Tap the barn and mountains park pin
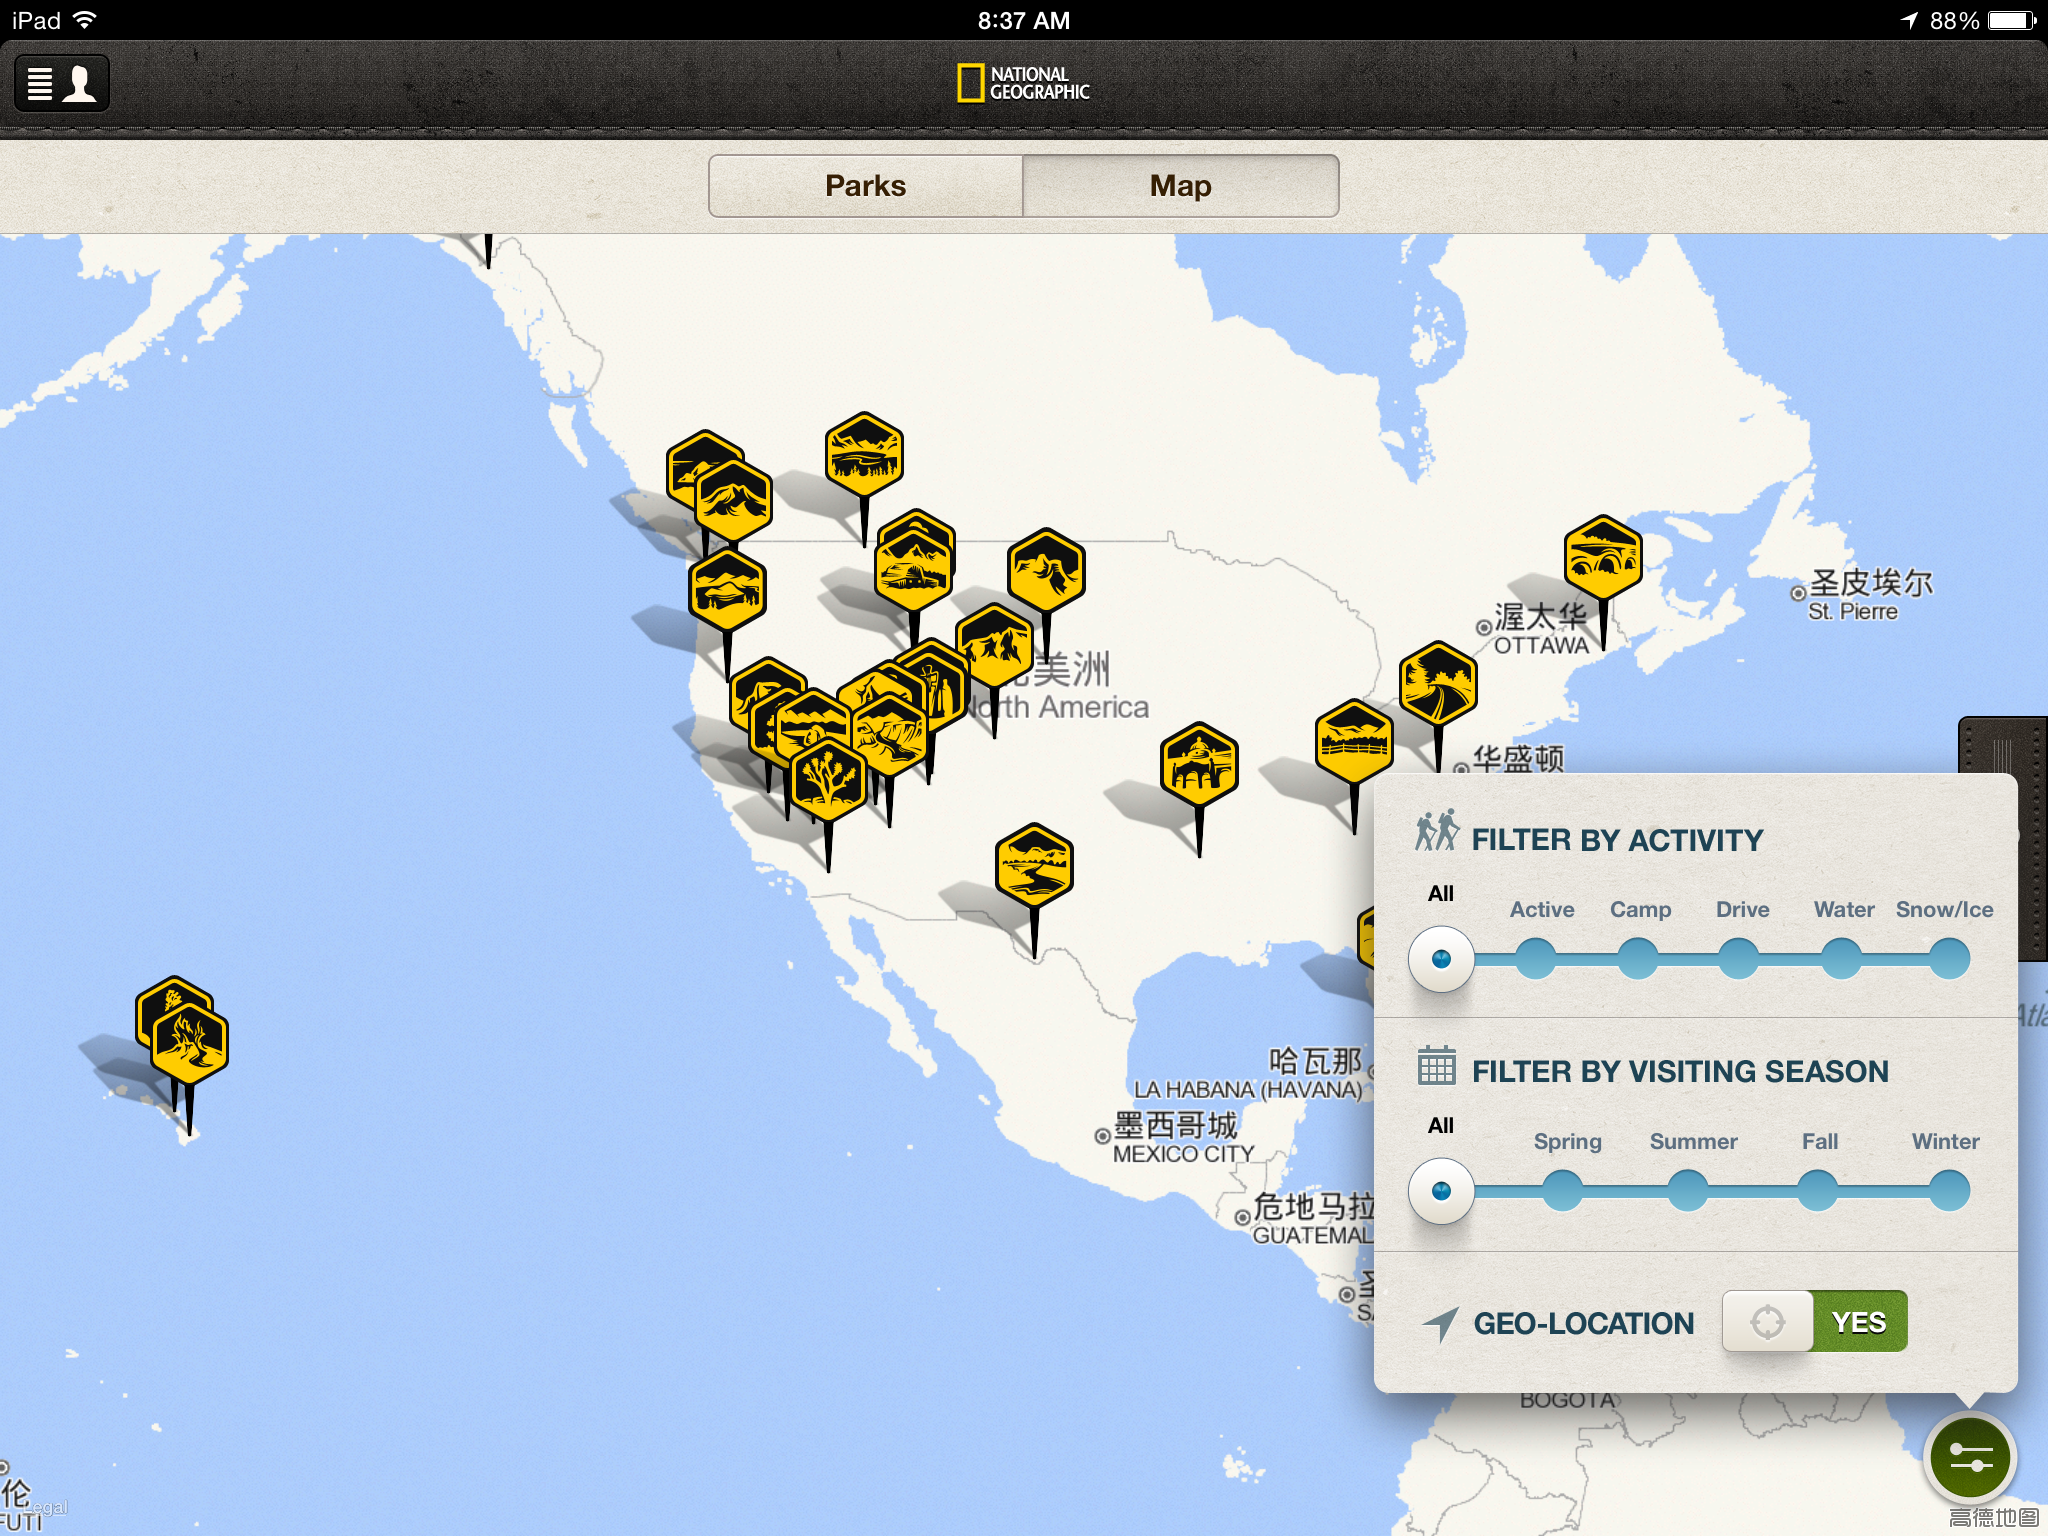The width and height of the screenshot is (2048, 1536). coord(913,572)
